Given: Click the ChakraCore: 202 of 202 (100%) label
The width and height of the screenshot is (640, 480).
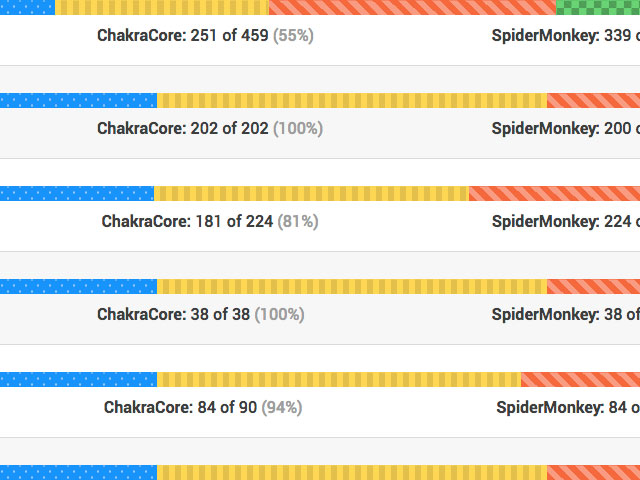Looking at the screenshot, I should (x=210, y=129).
